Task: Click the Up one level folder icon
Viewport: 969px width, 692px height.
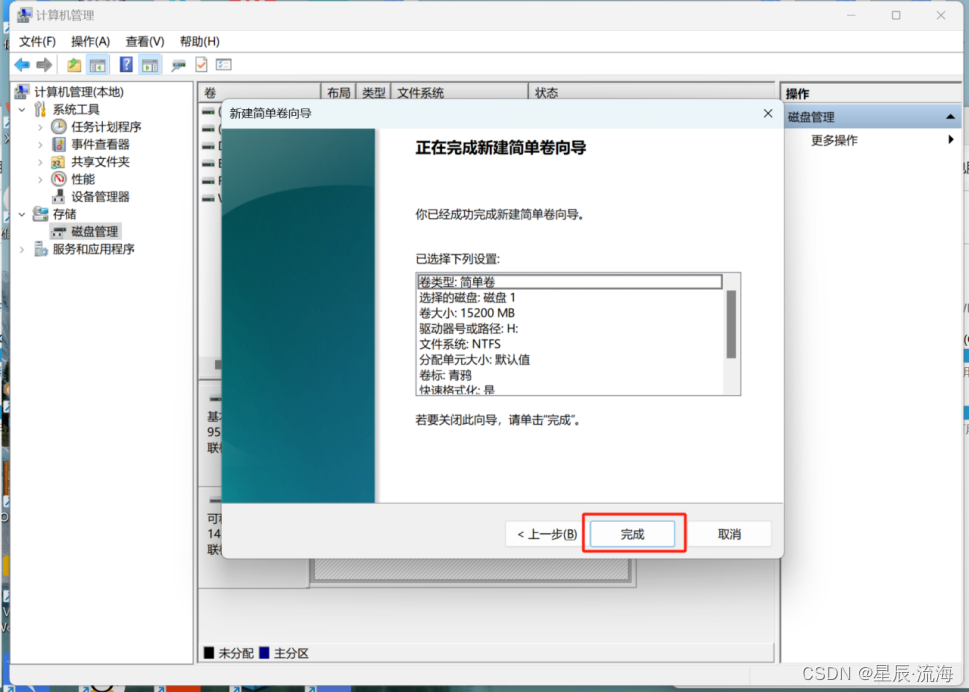Action: click(x=74, y=64)
